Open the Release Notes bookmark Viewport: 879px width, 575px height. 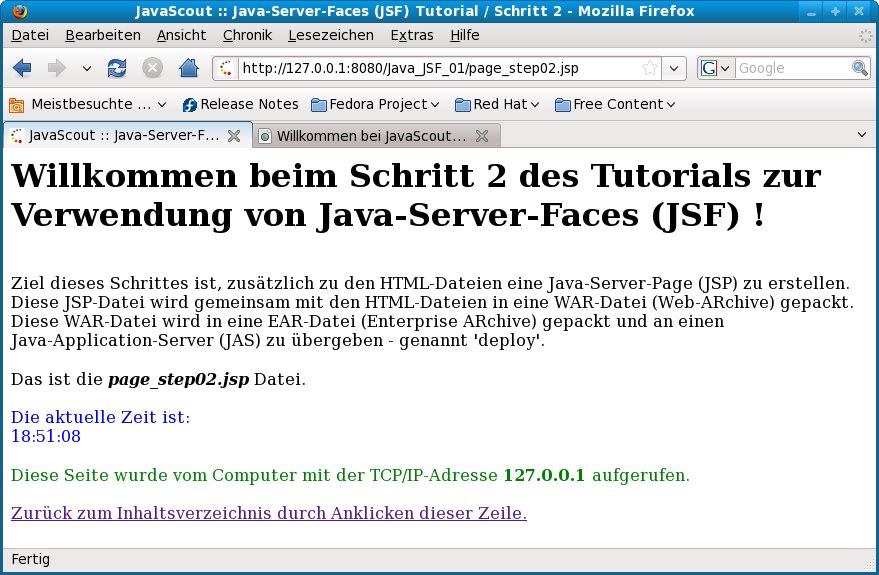240,104
